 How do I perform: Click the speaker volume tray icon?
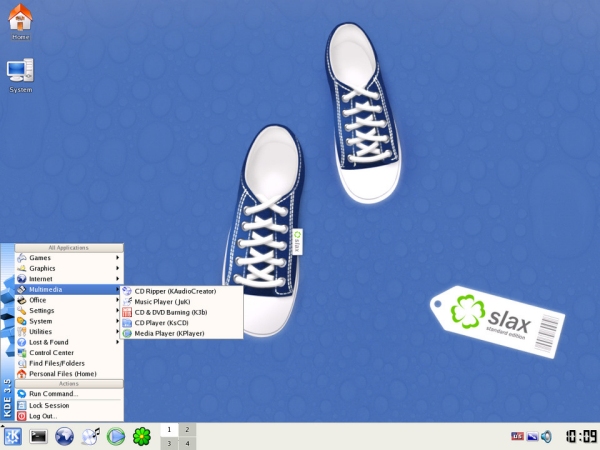(x=546, y=436)
